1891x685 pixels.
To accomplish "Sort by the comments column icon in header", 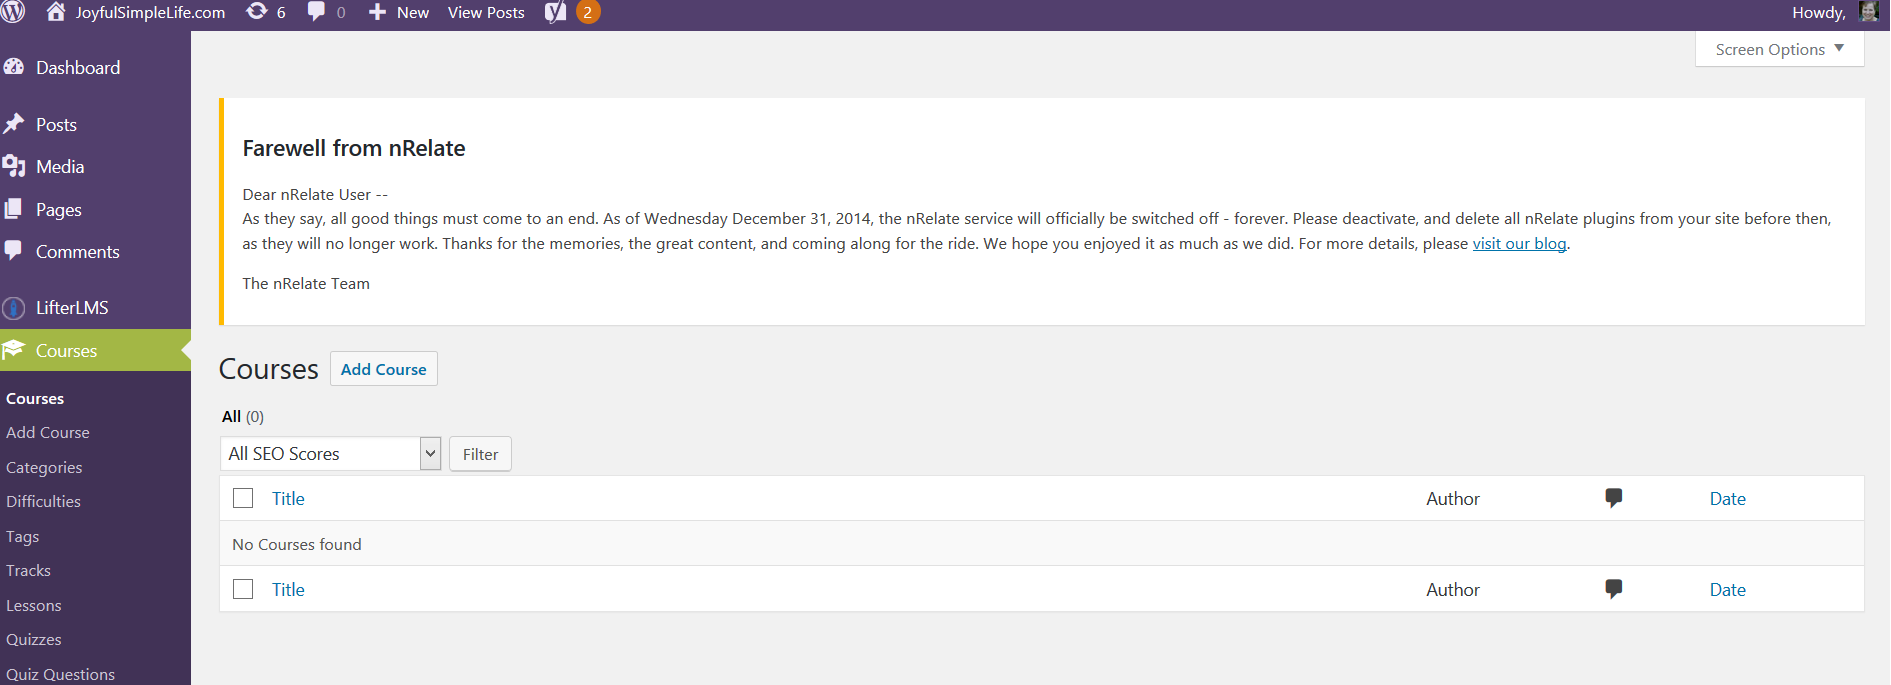I will click(1613, 498).
